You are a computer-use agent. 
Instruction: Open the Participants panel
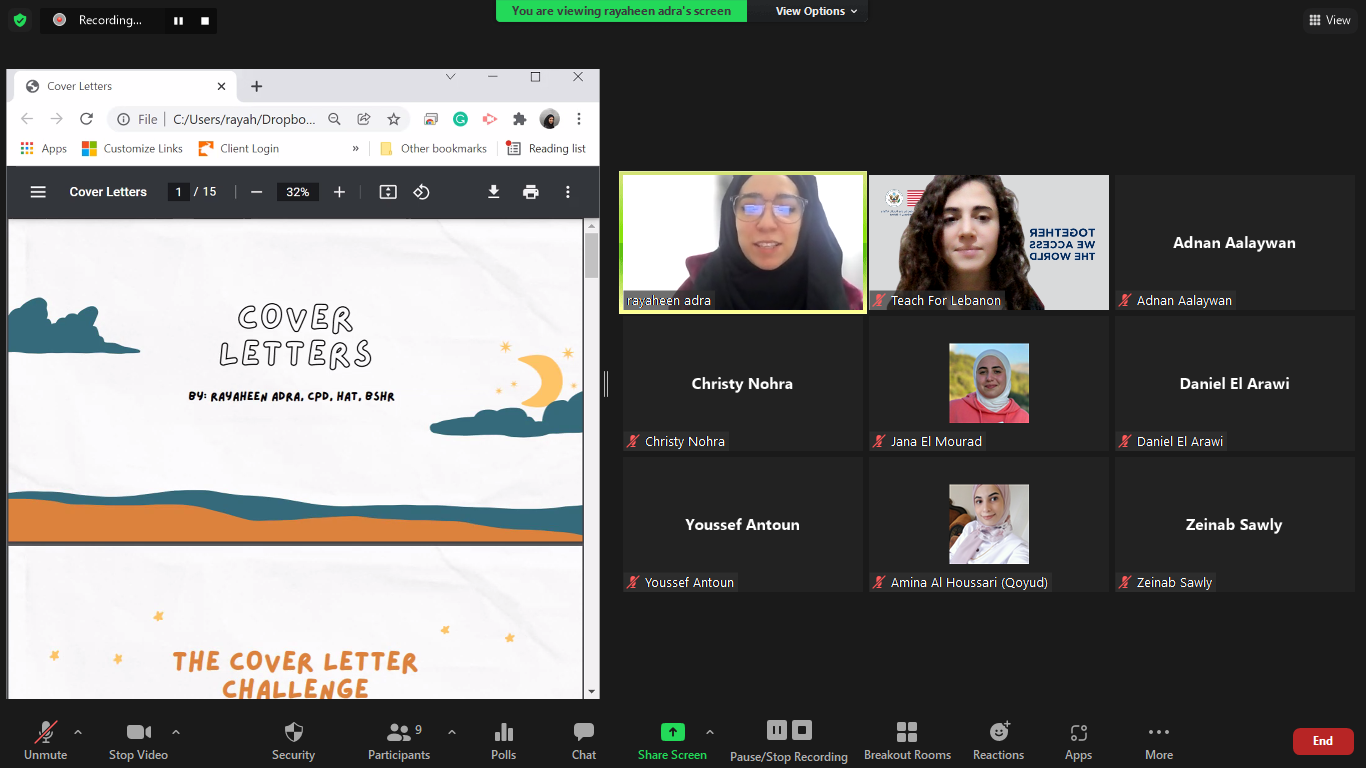click(x=399, y=740)
